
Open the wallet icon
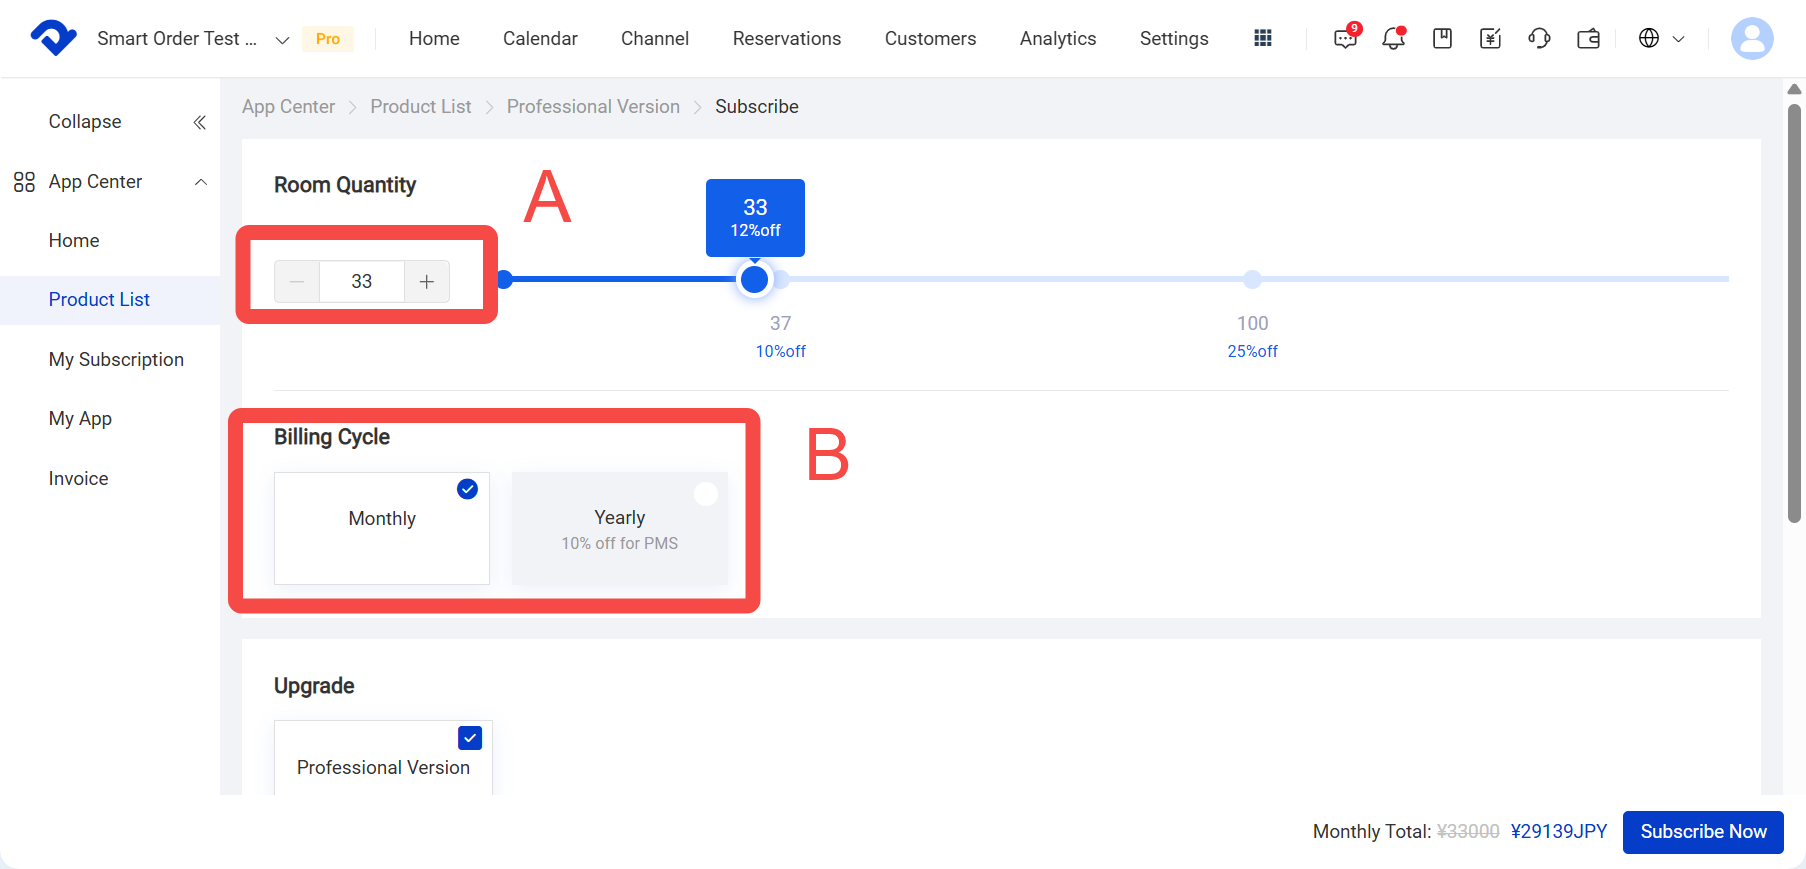click(1588, 38)
